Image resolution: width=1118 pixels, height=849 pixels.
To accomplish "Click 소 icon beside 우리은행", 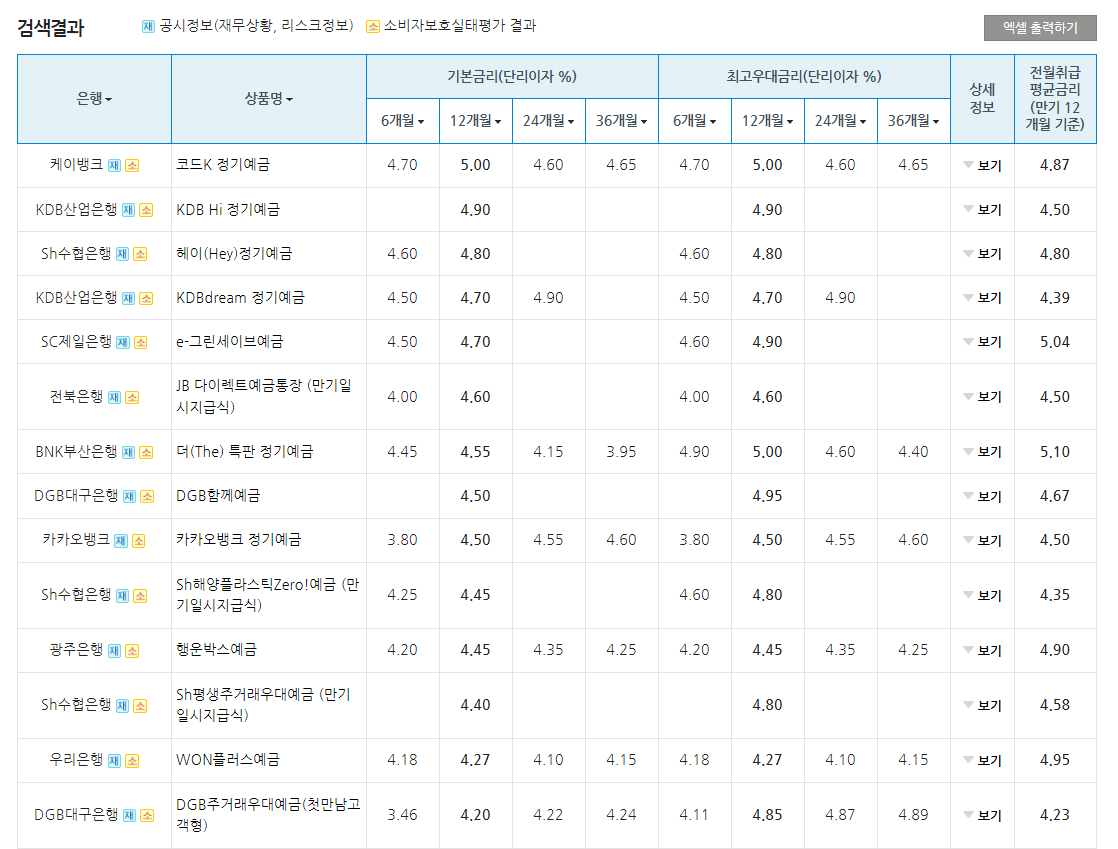I will (x=132, y=761).
